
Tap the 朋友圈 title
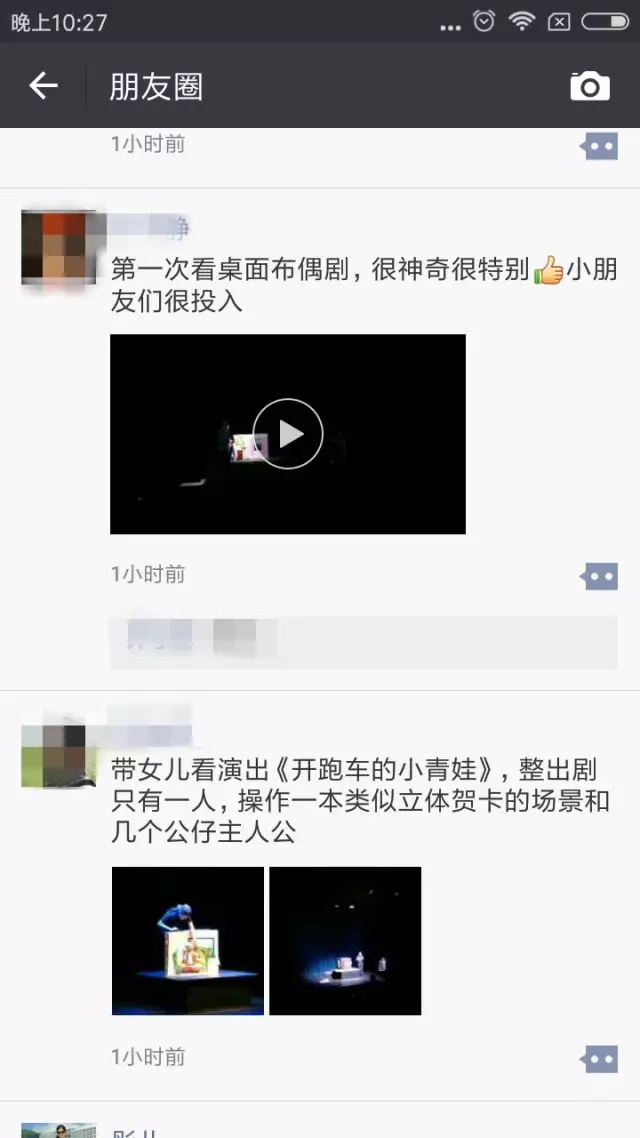[156, 87]
